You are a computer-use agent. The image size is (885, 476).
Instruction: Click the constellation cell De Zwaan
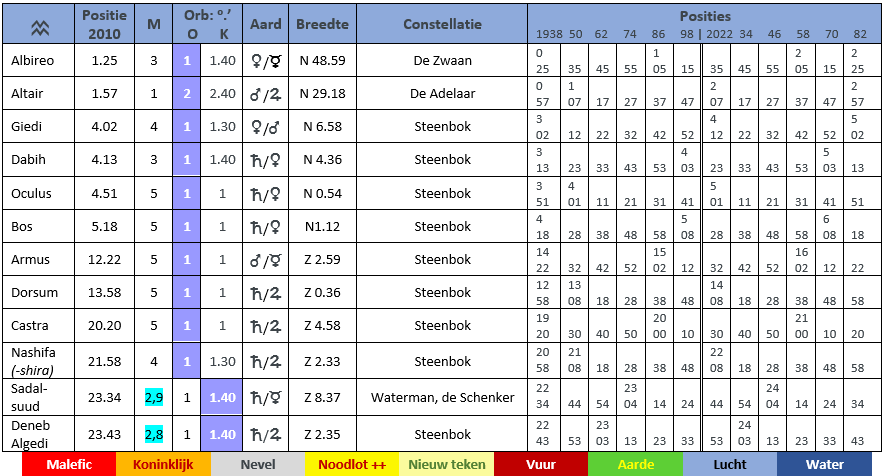click(x=442, y=60)
